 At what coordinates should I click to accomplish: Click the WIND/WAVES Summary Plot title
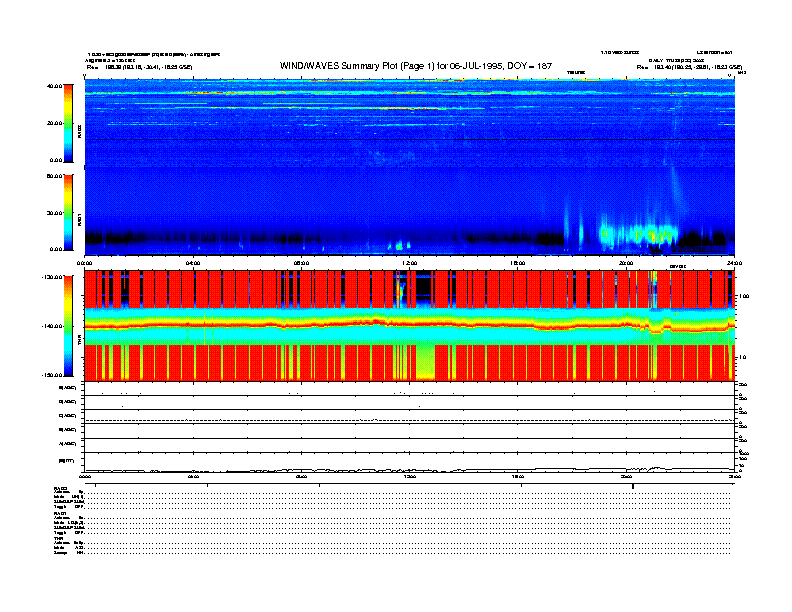[x=416, y=66]
